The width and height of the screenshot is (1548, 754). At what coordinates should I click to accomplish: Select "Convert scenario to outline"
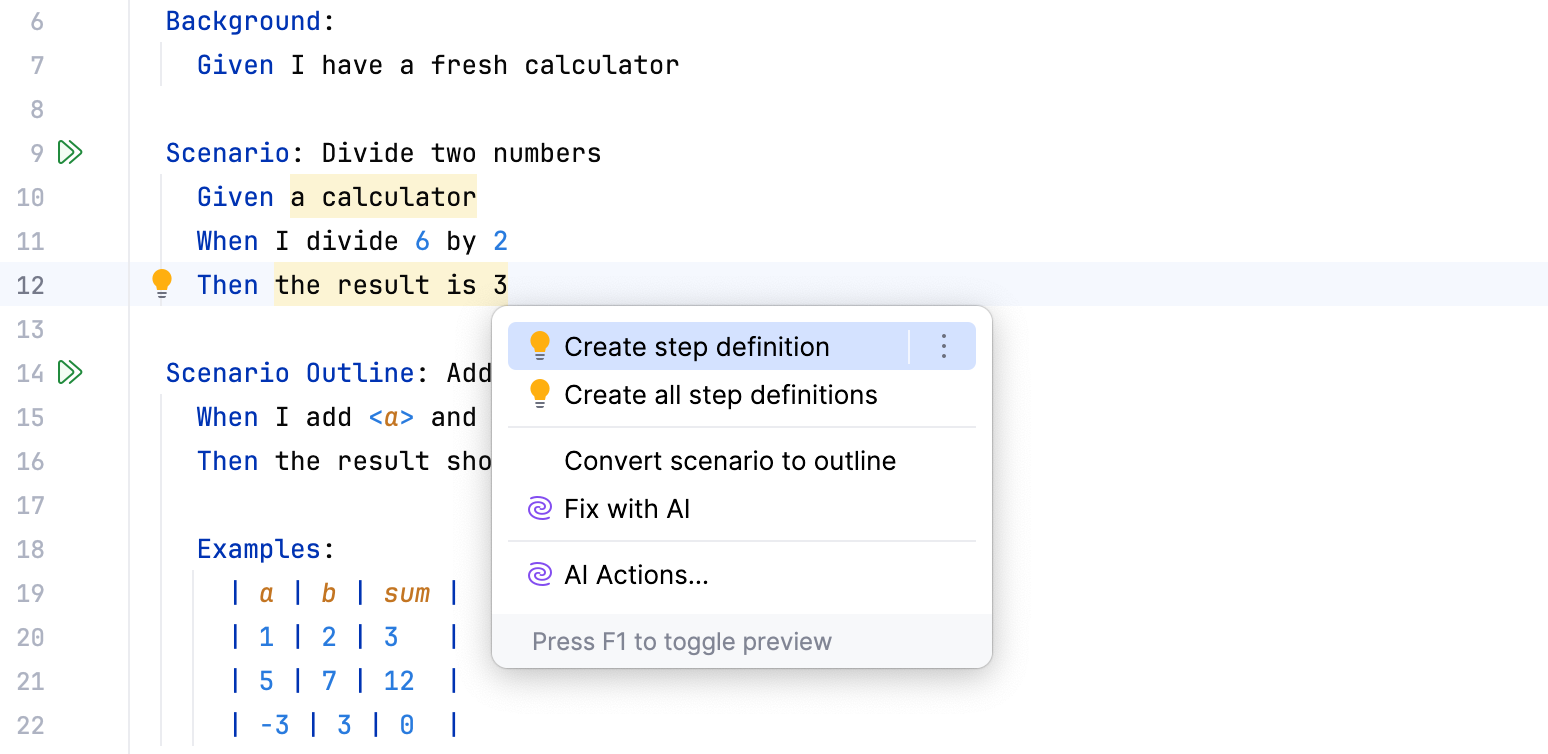coord(730,460)
